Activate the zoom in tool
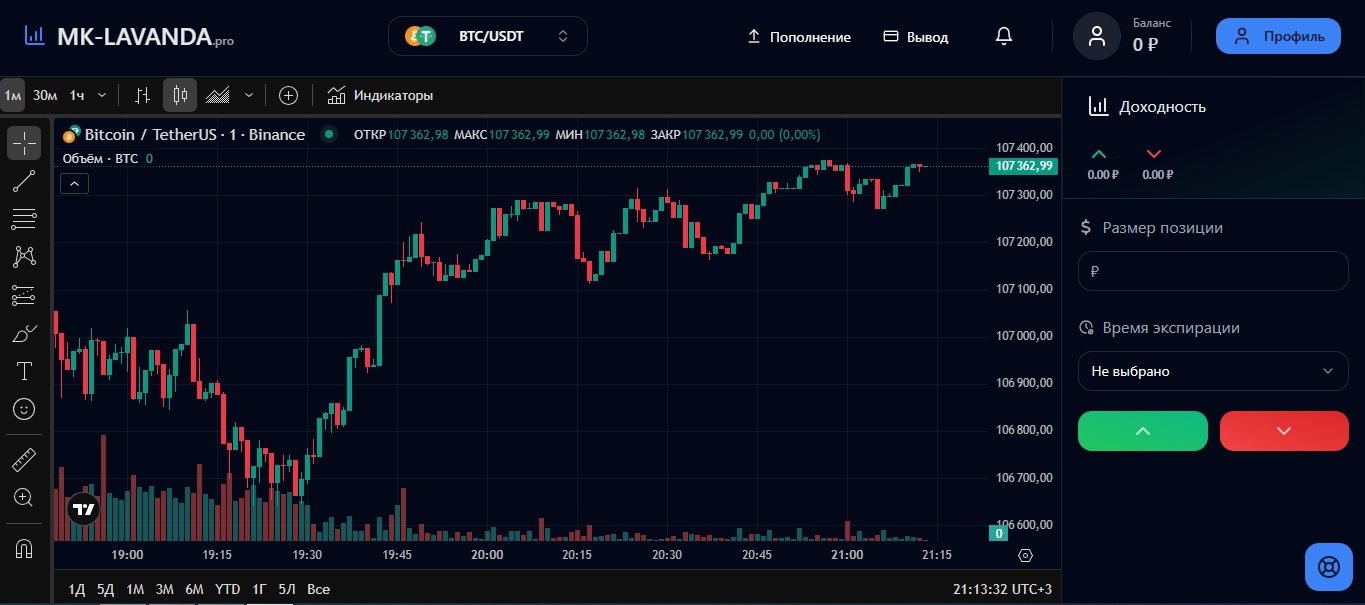Image resolution: width=1365 pixels, height=605 pixels. tap(24, 497)
